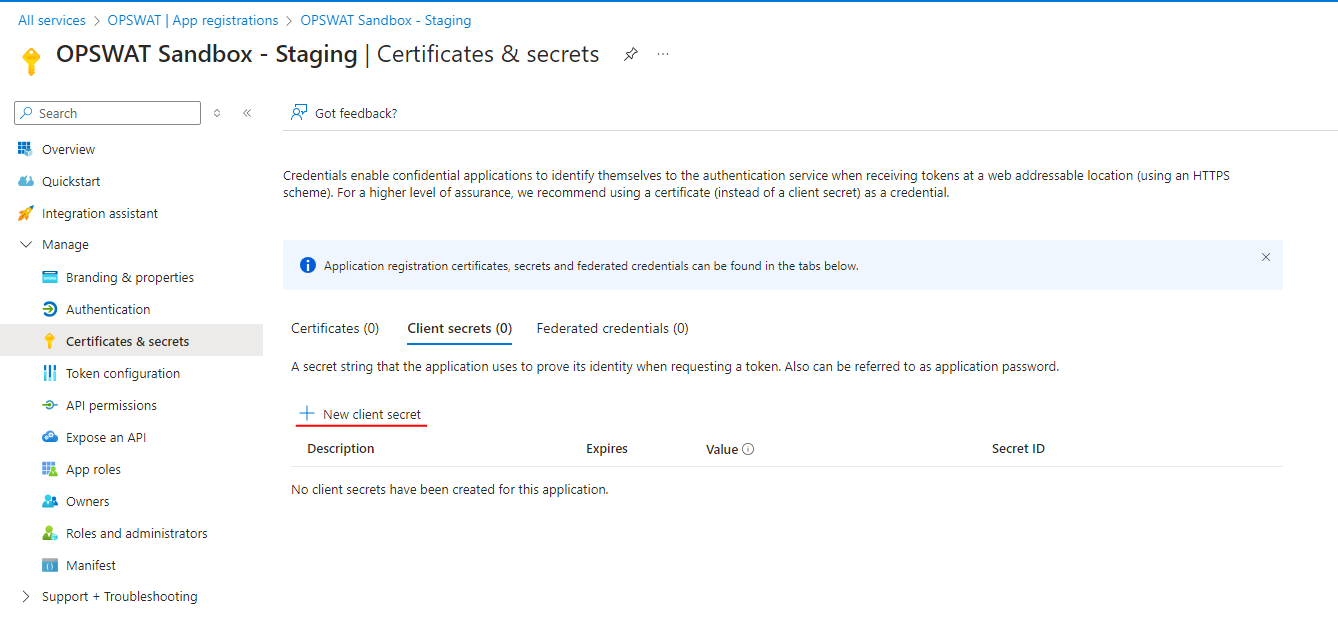Click the Value column info icon
This screenshot has width=1338, height=625.
[x=748, y=449]
